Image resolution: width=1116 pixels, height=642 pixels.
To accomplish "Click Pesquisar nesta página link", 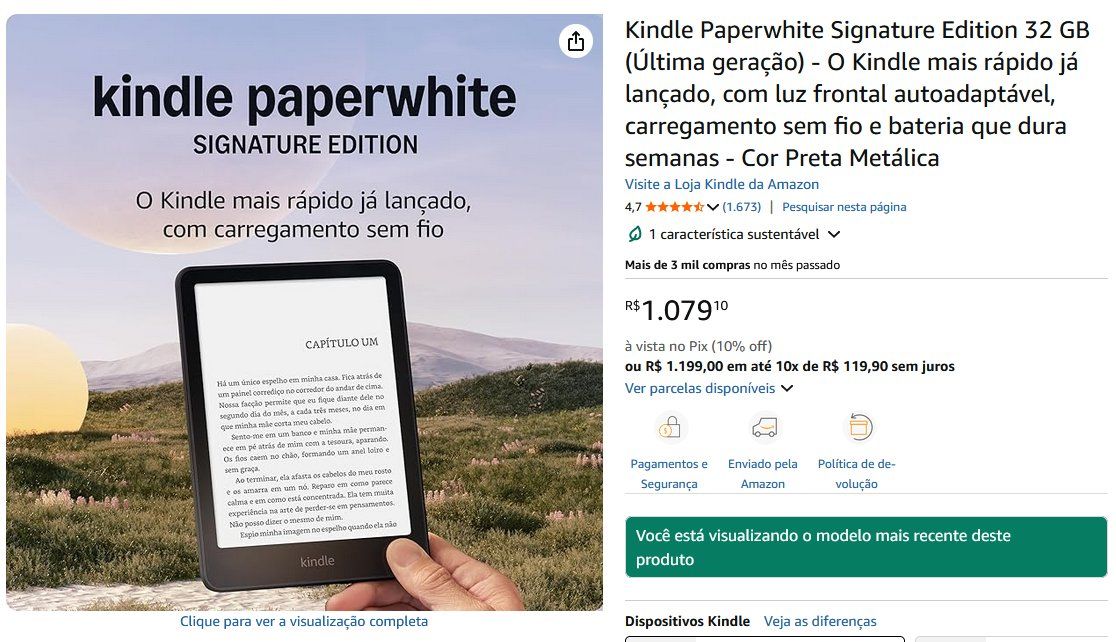I will click(x=844, y=207).
